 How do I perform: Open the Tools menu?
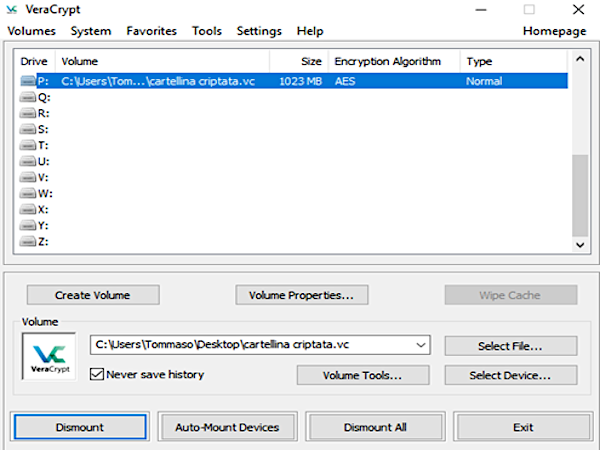[x=207, y=31]
